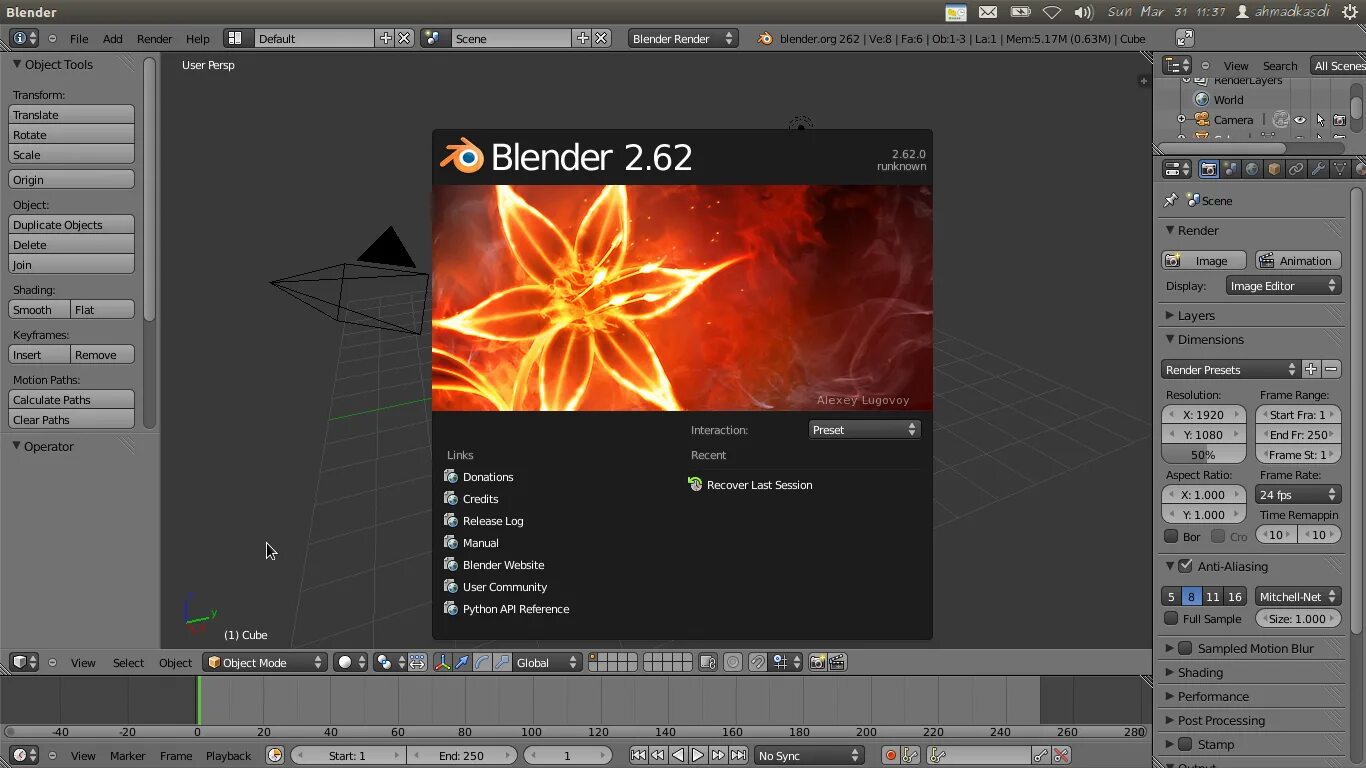The image size is (1366, 768).
Task: Open the Image Editor display dropdown
Action: pyautogui.click(x=1283, y=285)
